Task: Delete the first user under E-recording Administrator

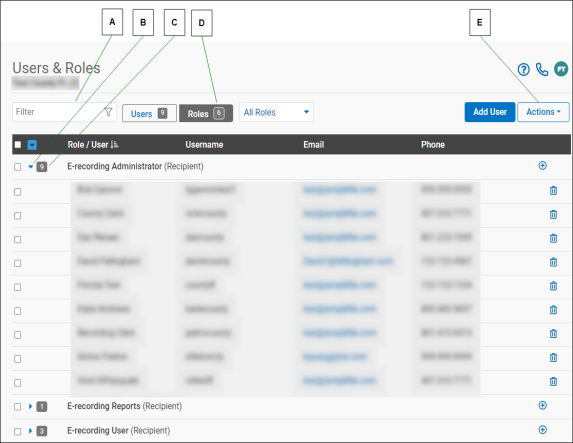Action: [553, 190]
